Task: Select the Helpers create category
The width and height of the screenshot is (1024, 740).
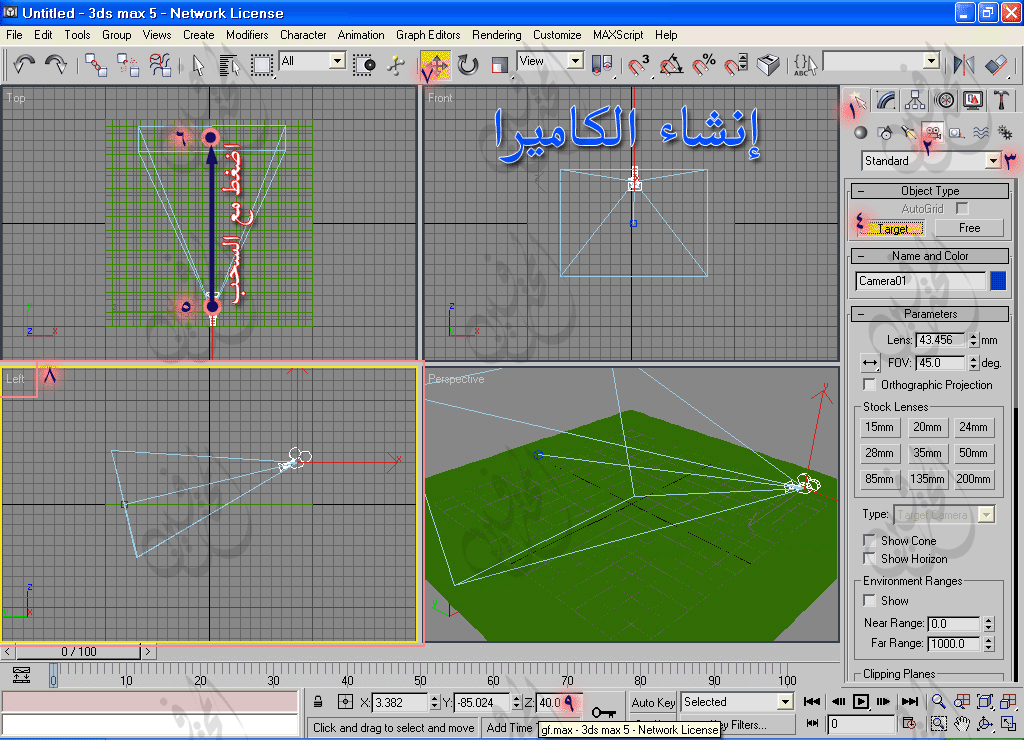Action: point(957,133)
